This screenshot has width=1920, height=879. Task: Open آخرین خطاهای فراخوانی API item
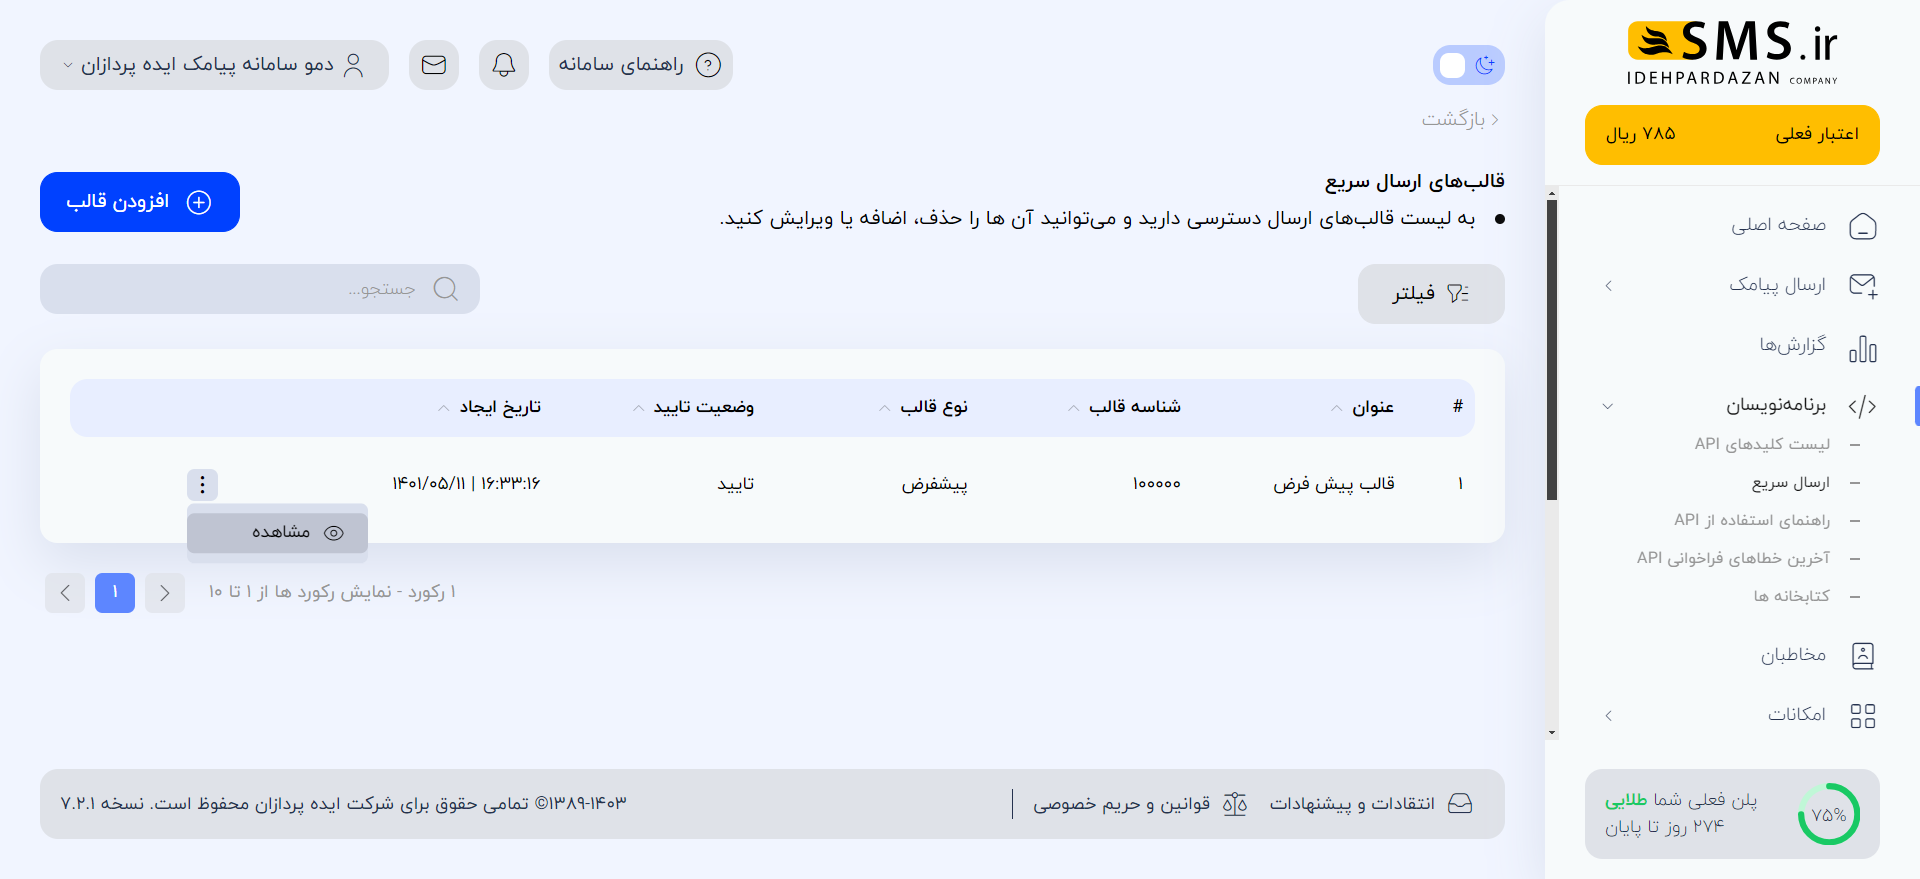(1733, 558)
